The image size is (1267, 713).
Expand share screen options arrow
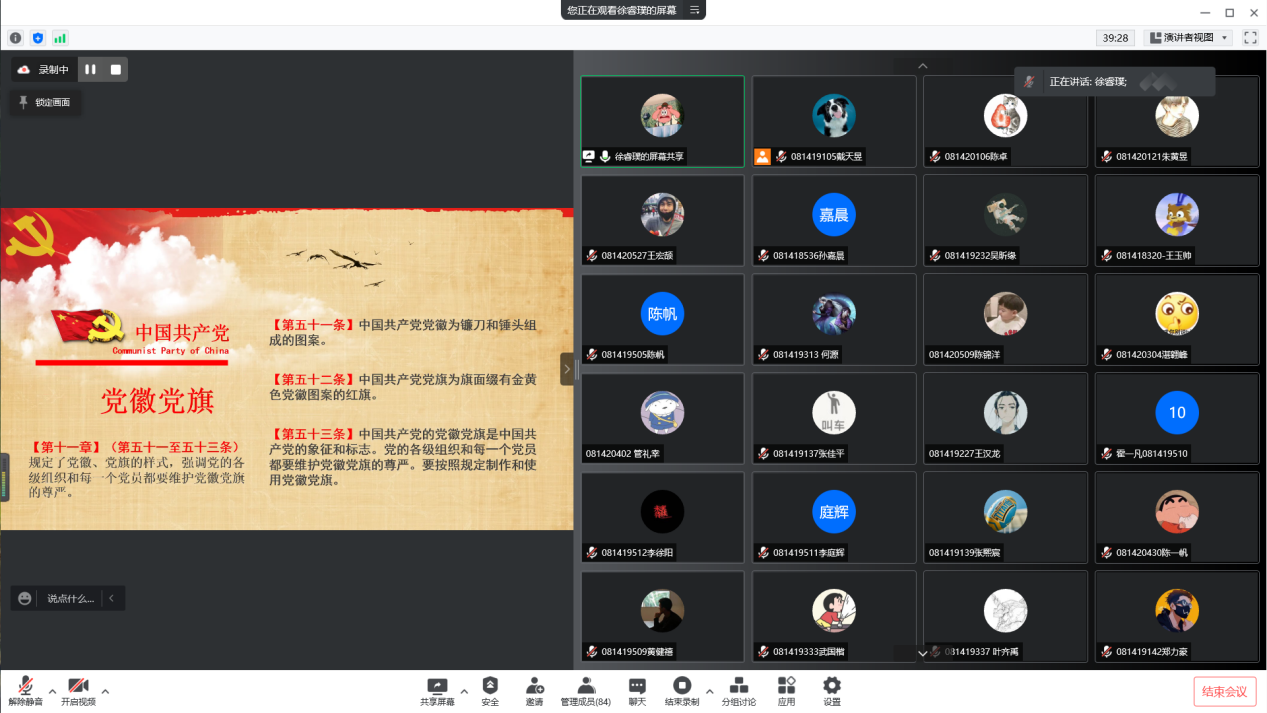coord(464,691)
